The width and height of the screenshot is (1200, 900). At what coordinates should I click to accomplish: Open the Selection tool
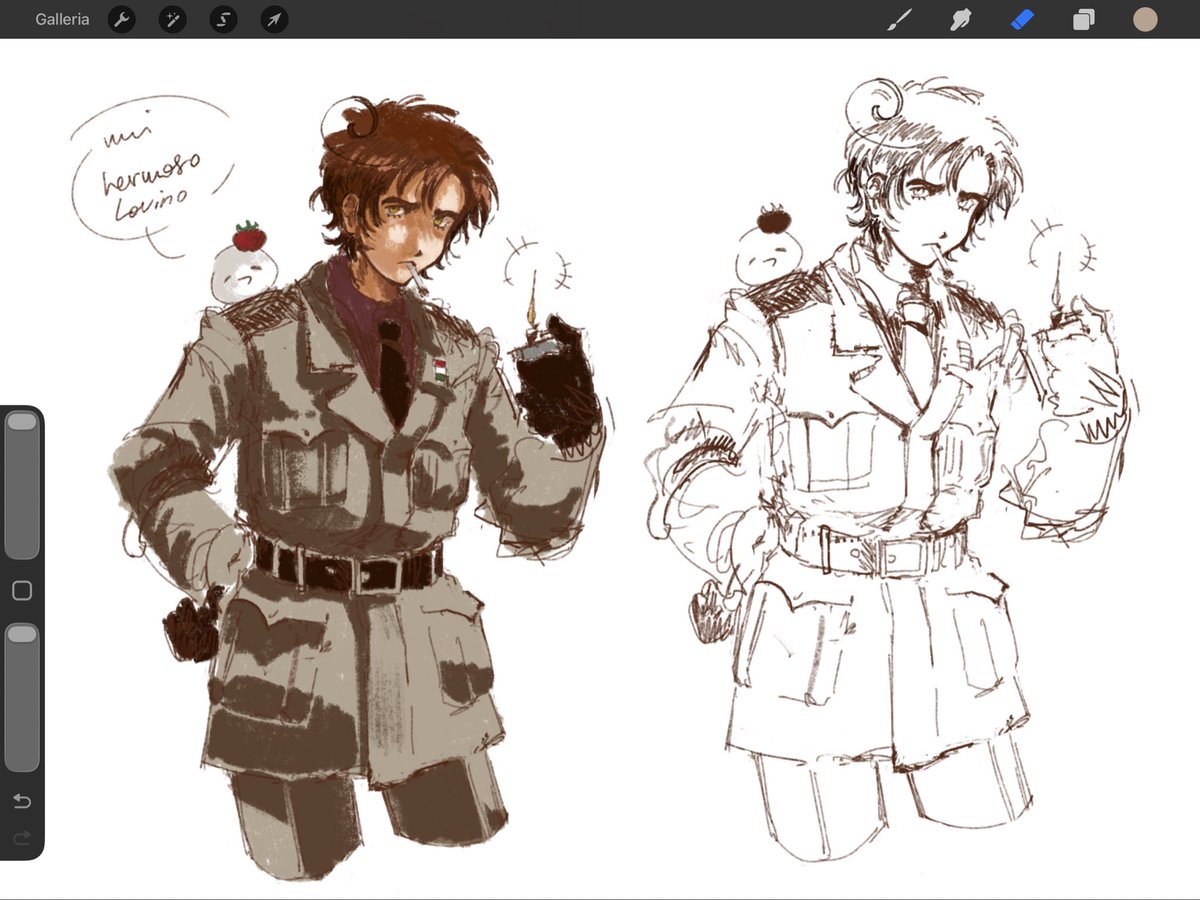[223, 19]
